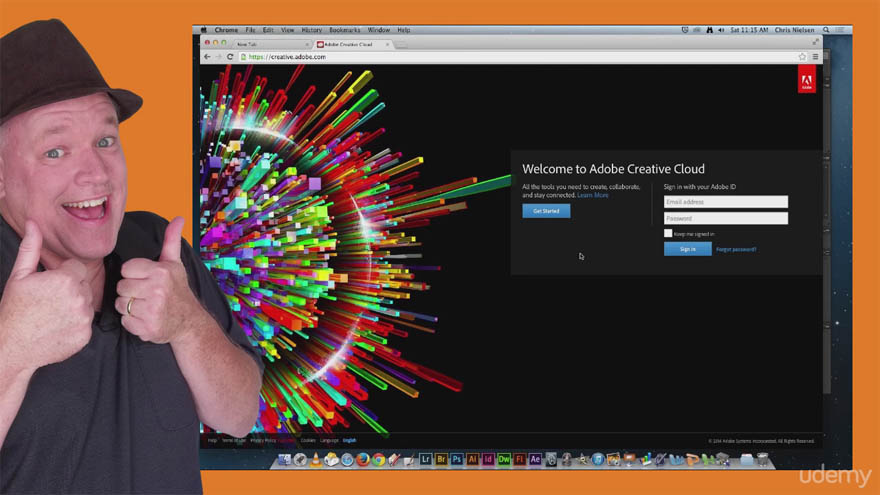This screenshot has width=880, height=495.
Task: Click the Chris Nielsen user menu
Action: coord(794,30)
